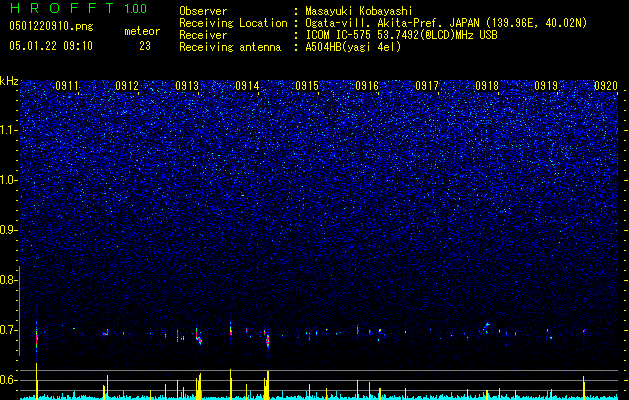Viewport: 629px width, 400px height.
Task: Select observer name Masayuki Kobayashi
Action: point(359,11)
